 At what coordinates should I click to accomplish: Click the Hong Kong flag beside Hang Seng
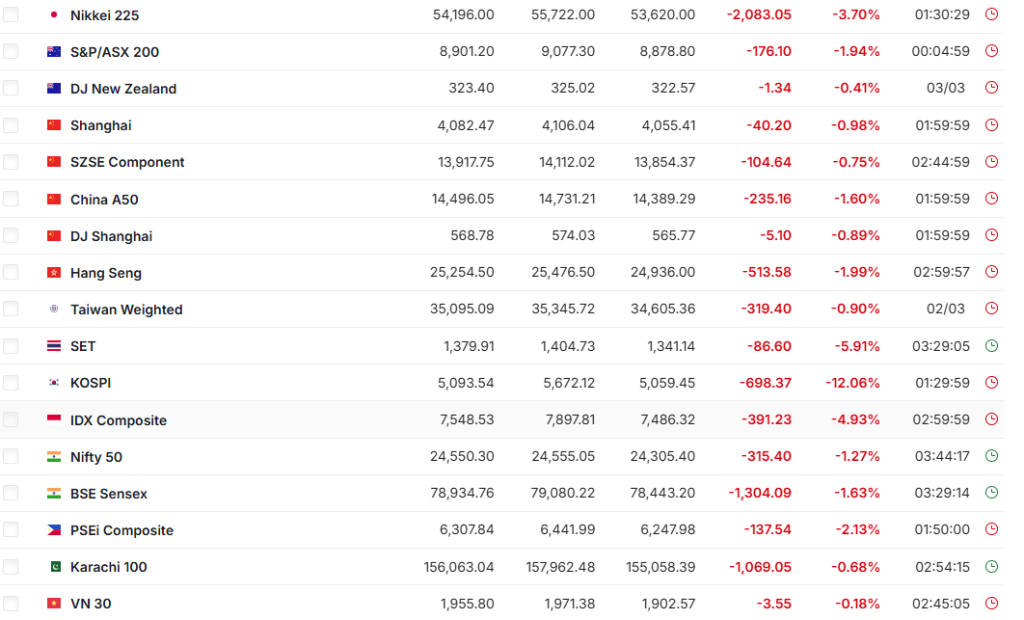(54, 273)
